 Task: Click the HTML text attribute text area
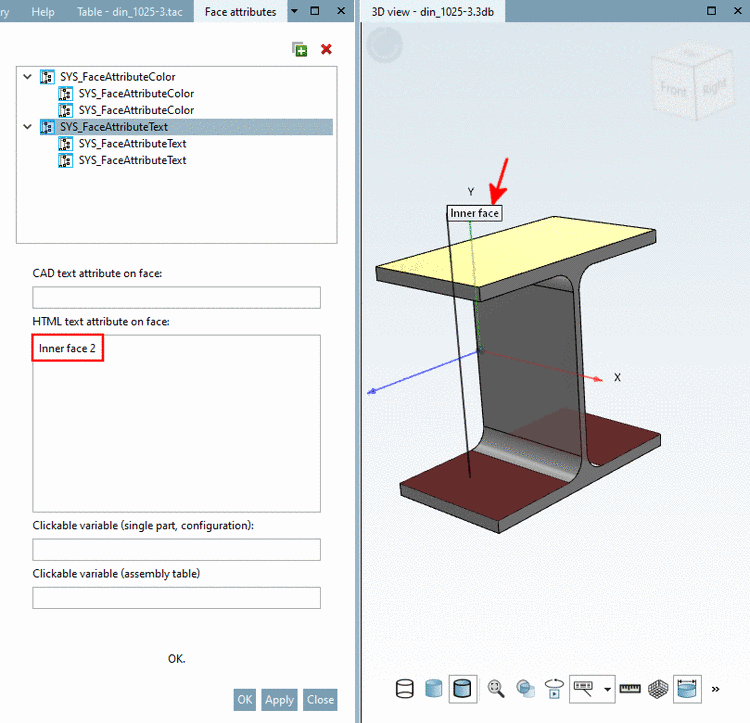(176, 424)
